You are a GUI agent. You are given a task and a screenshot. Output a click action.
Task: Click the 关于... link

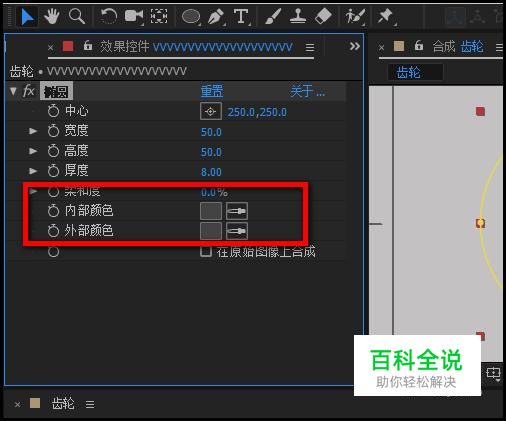pos(307,91)
